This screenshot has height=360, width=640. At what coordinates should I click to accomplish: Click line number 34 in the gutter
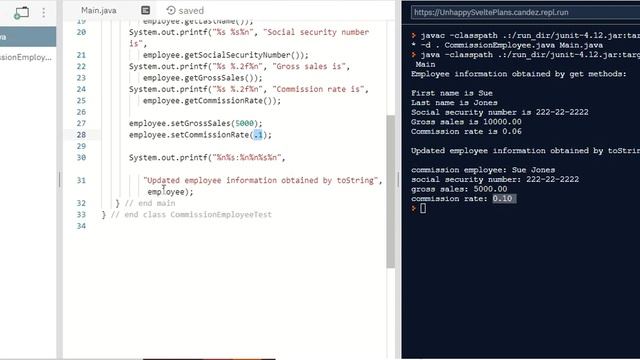81,226
